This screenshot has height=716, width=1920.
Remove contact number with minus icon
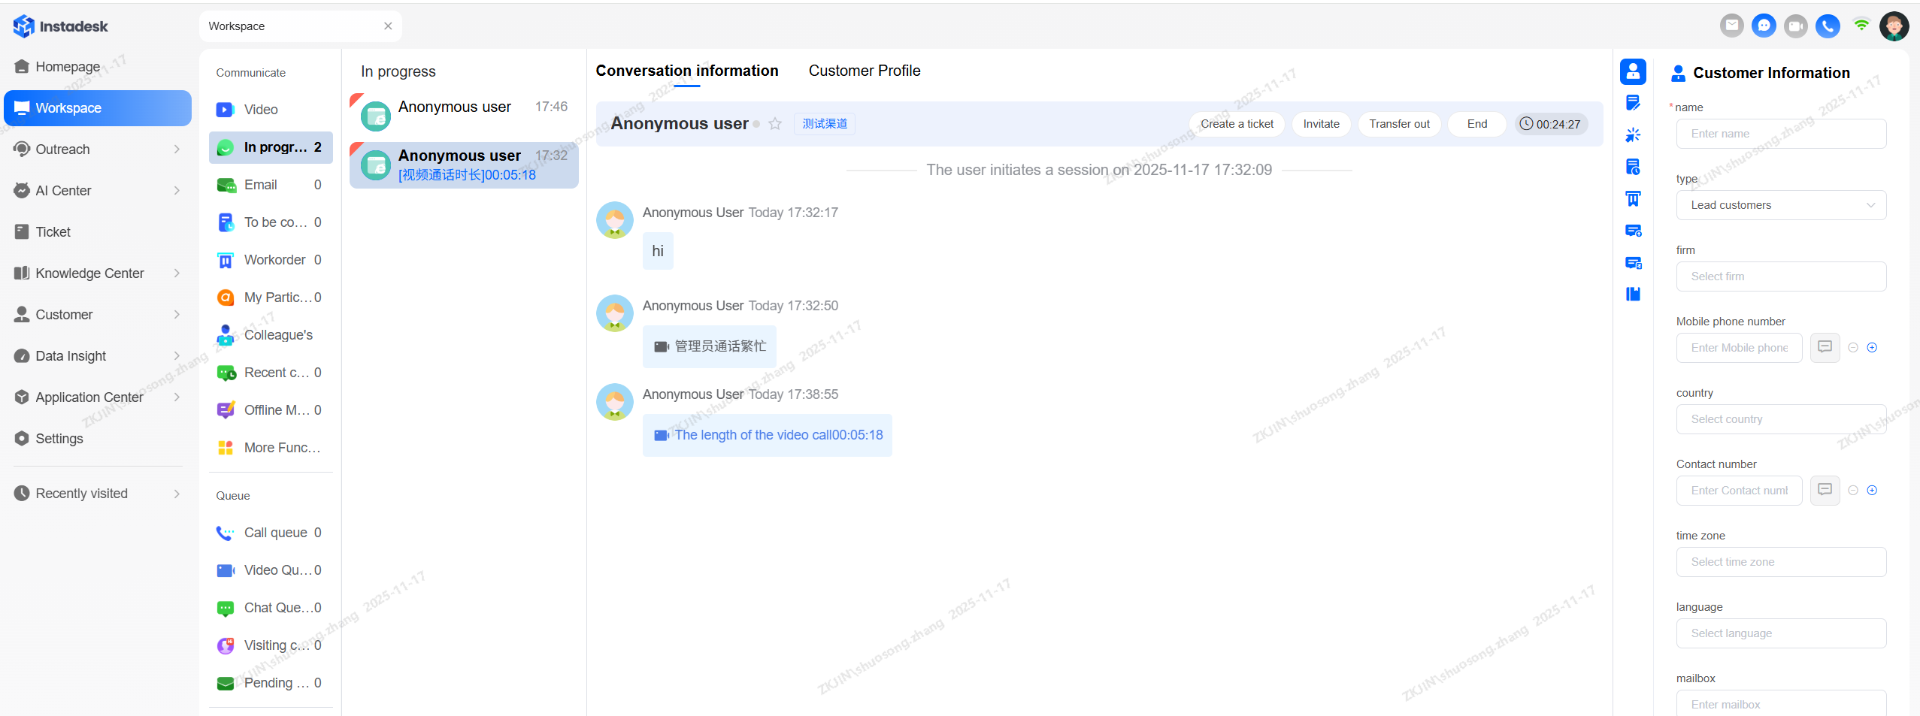click(x=1853, y=490)
